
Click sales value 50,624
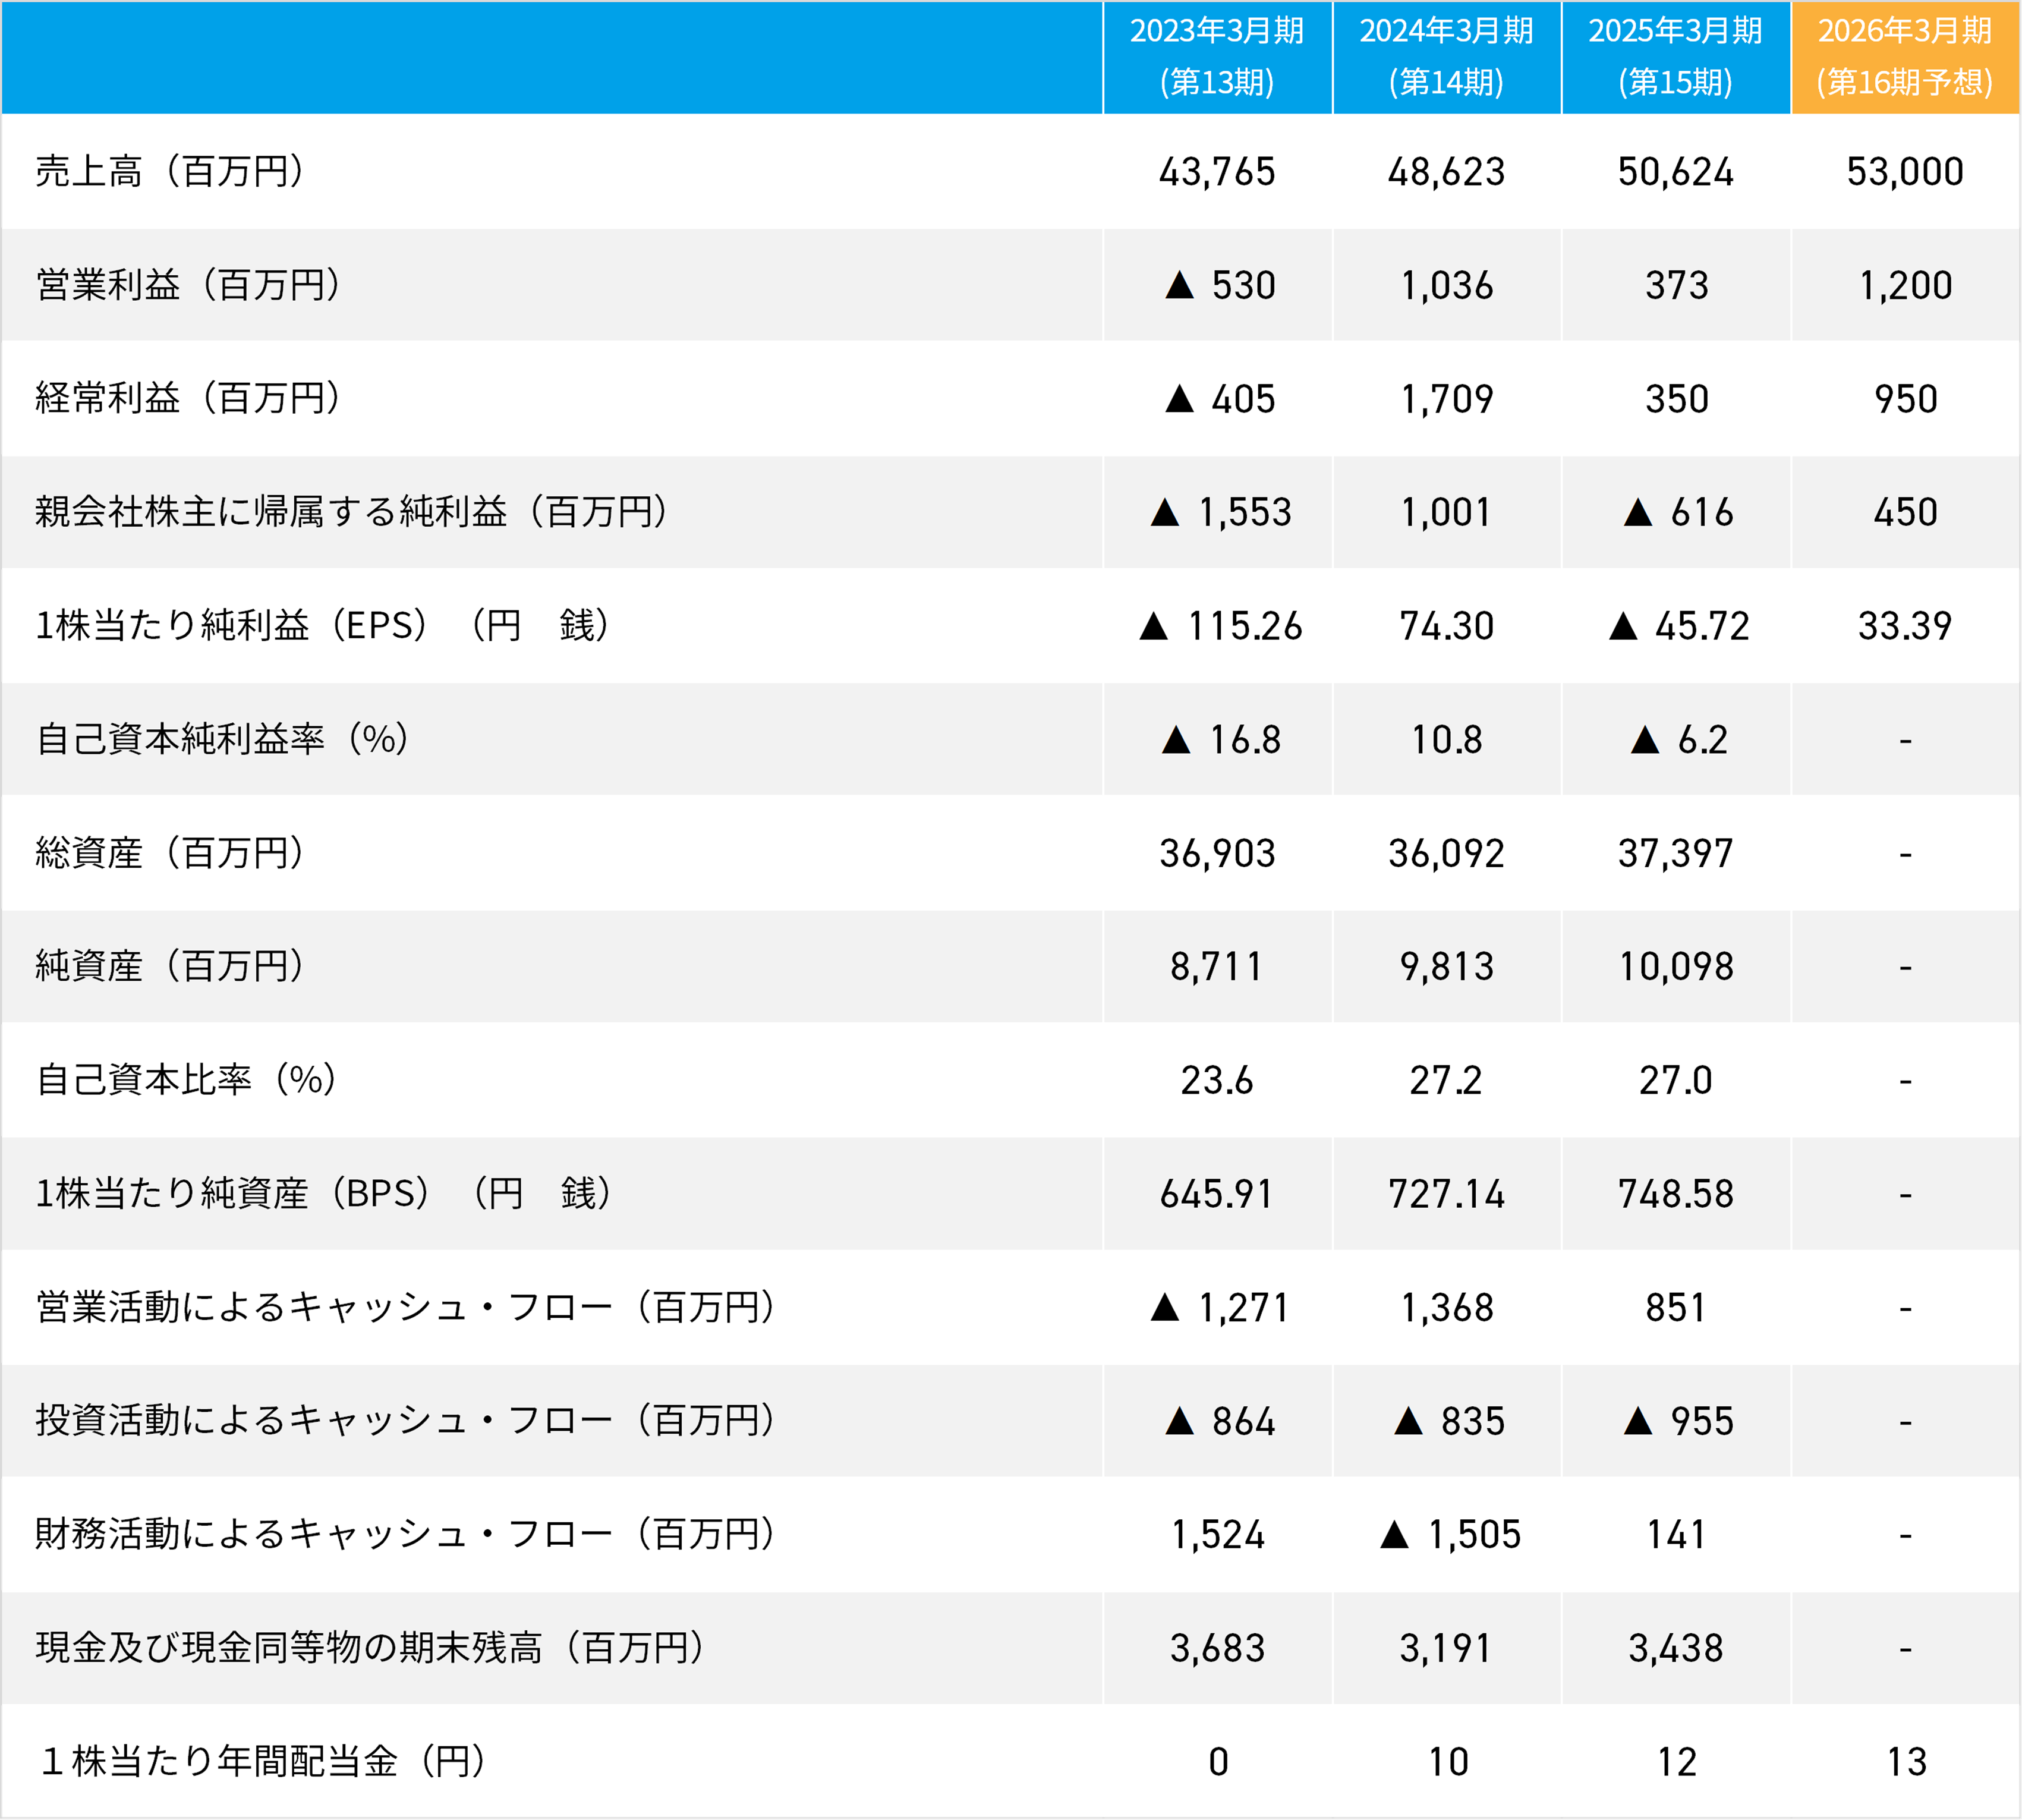pyautogui.click(x=1675, y=172)
